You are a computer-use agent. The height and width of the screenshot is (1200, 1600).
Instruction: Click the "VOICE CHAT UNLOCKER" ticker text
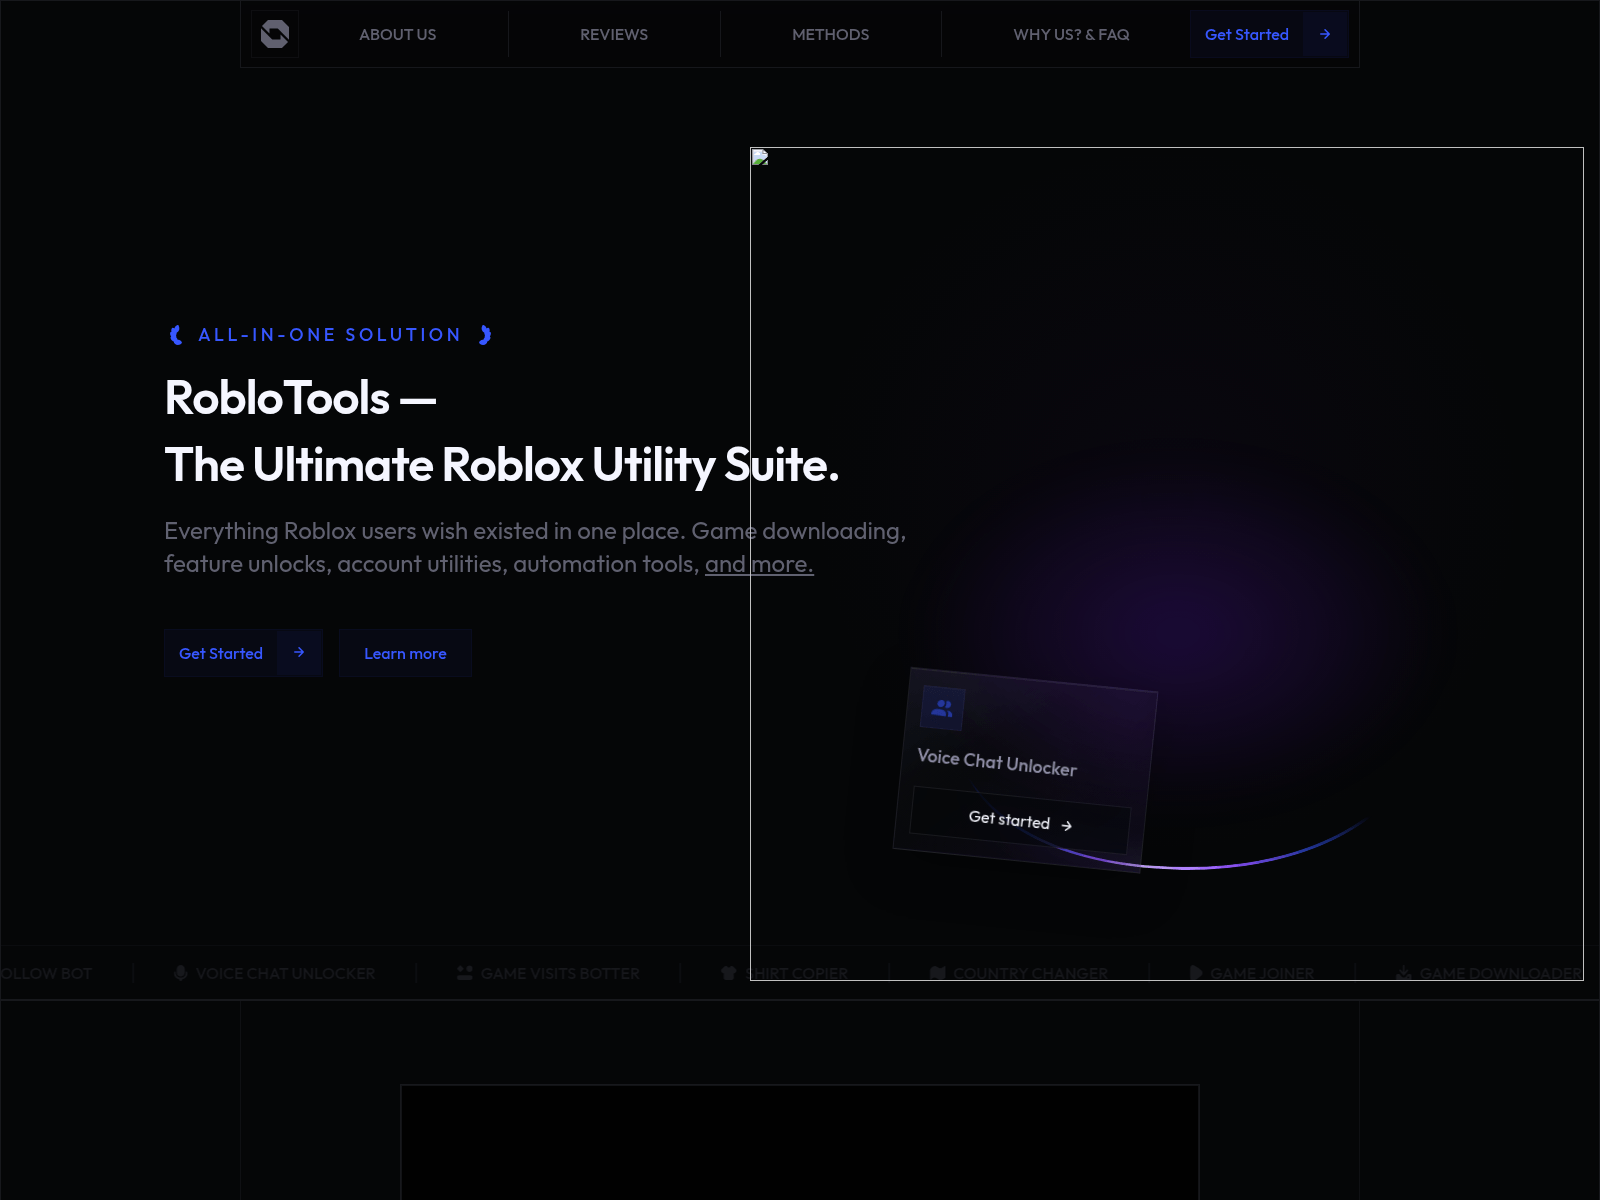tap(285, 973)
